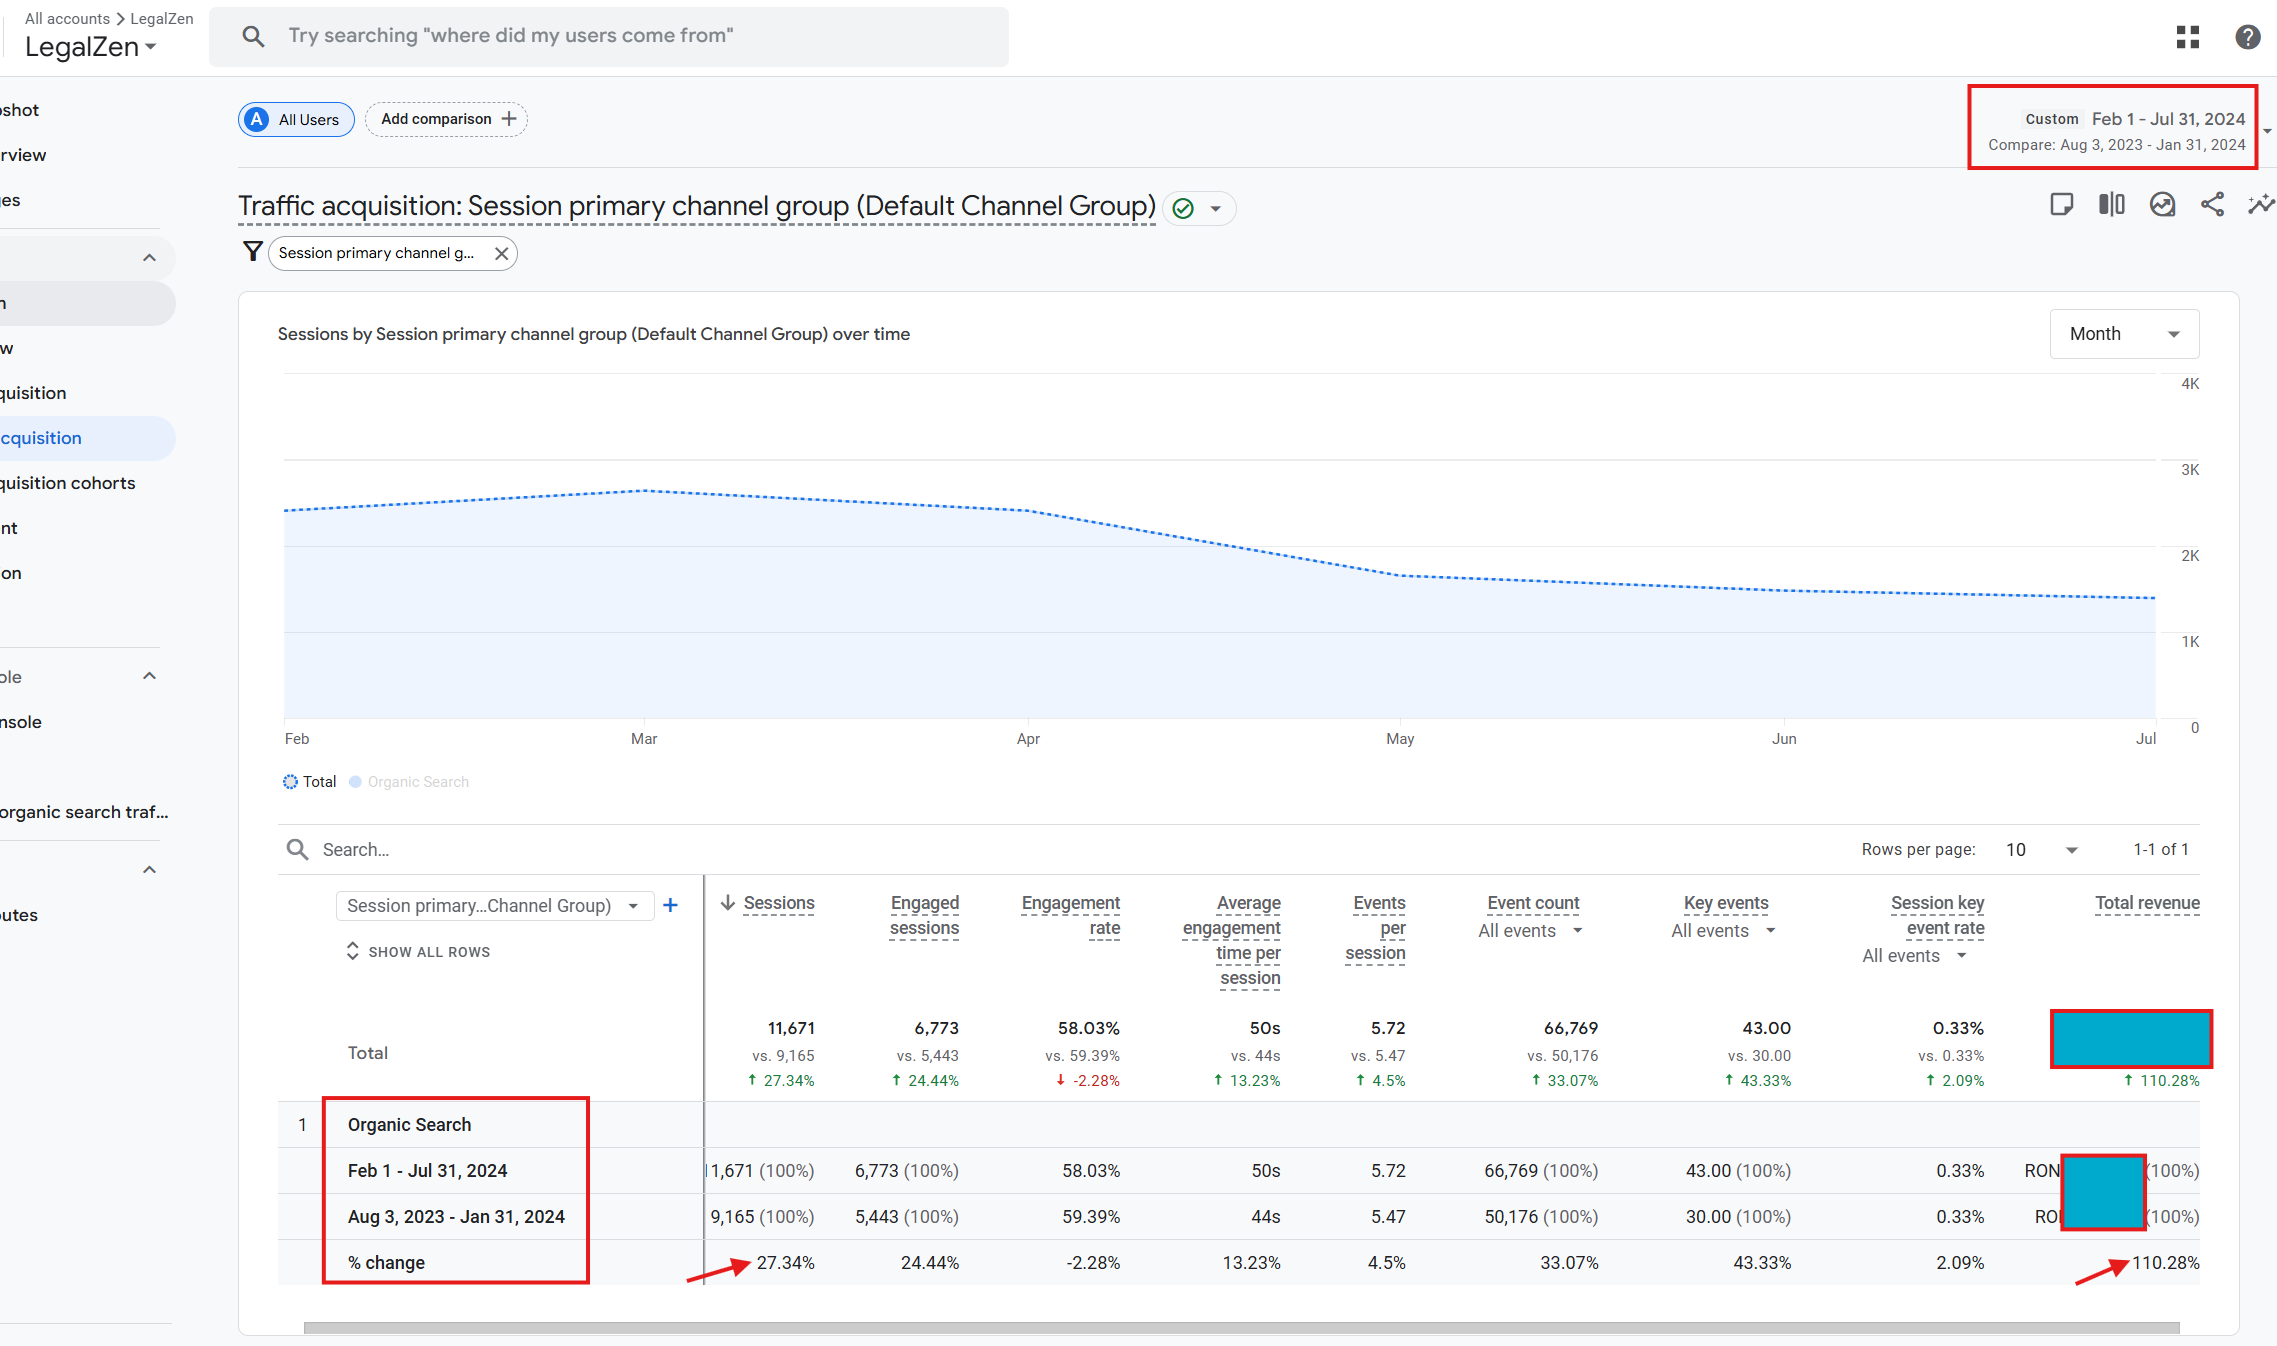Click the green report status check icon
The width and height of the screenshot is (2277, 1346).
click(1184, 208)
